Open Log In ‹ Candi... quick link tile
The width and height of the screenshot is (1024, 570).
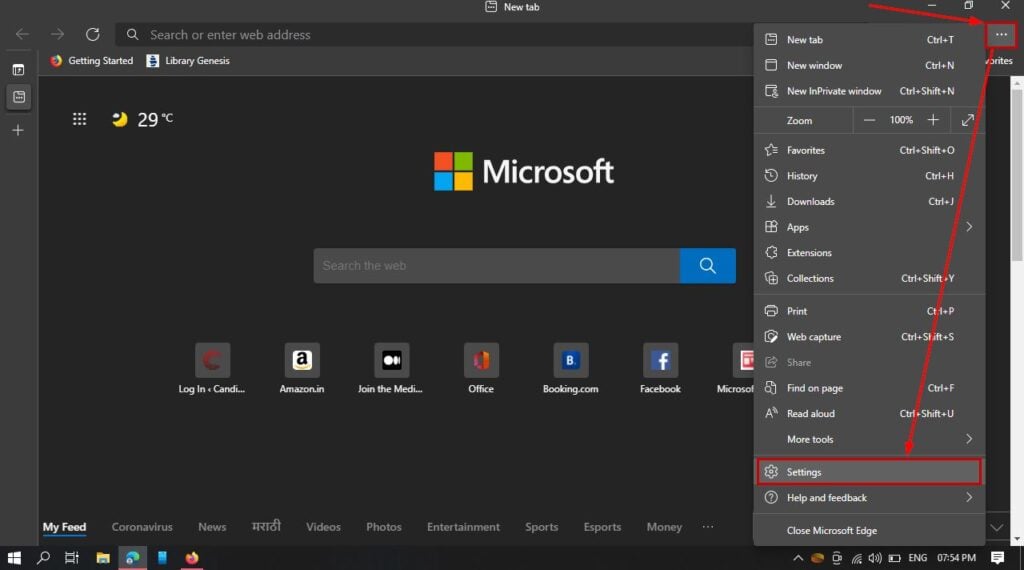(x=212, y=369)
